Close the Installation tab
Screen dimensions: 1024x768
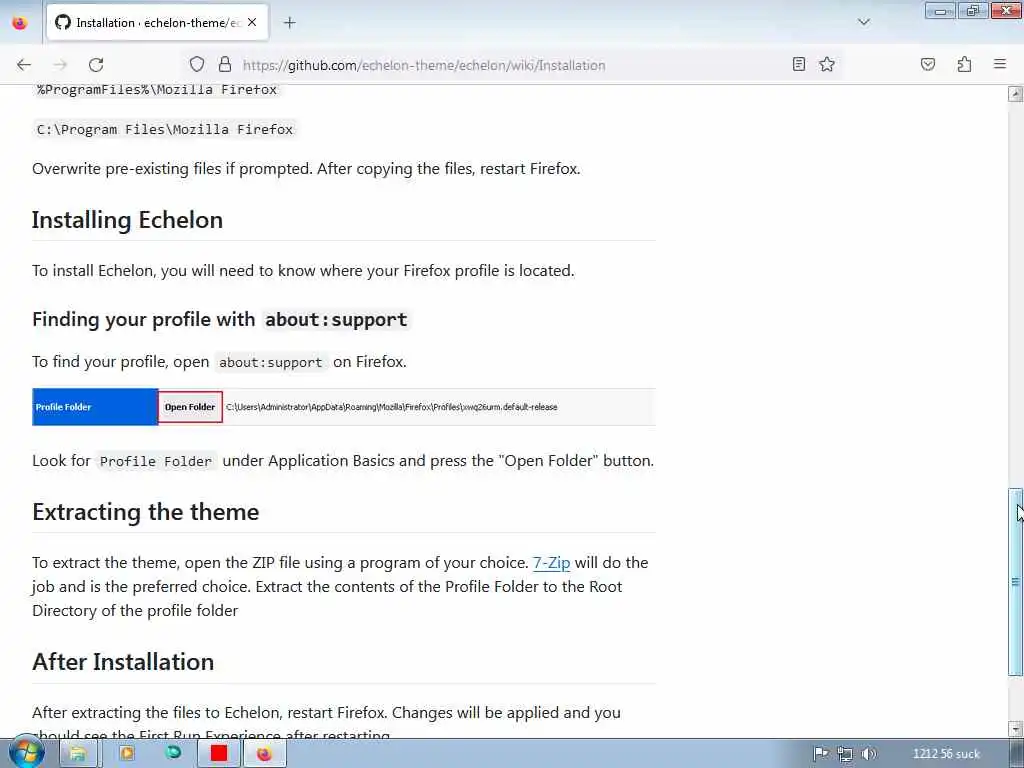click(x=252, y=22)
